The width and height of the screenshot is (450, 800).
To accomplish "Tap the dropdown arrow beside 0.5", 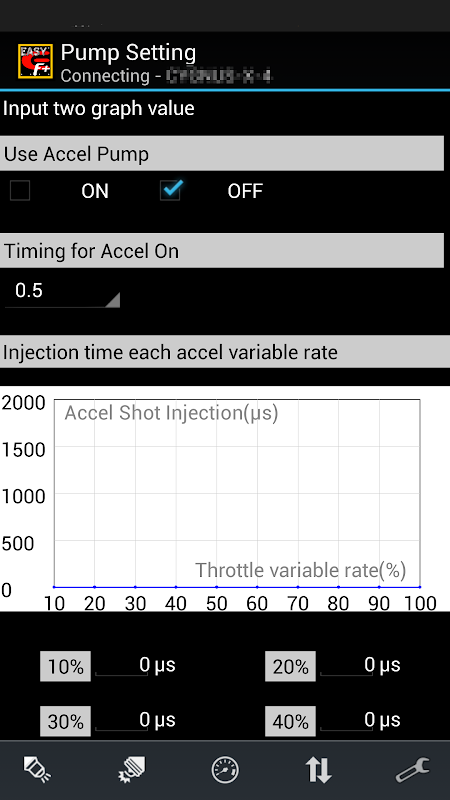I will click(112, 300).
